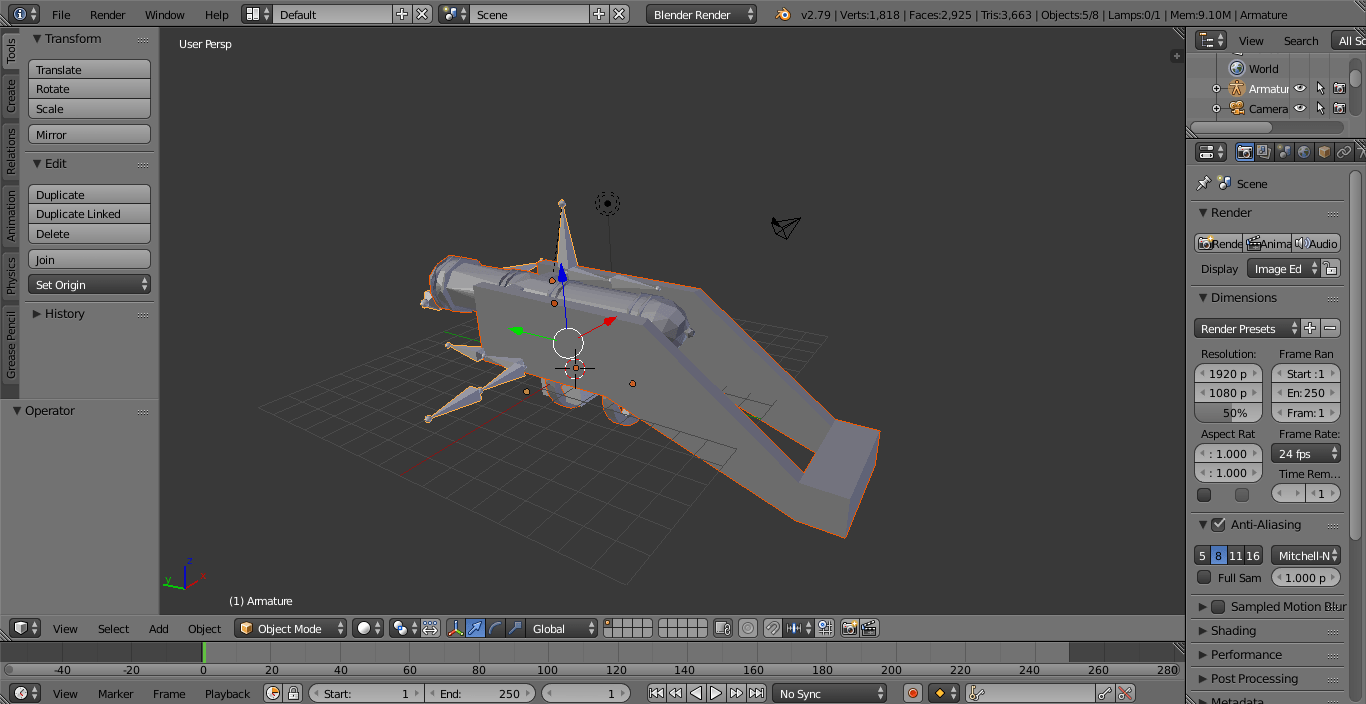1366x704 pixels.
Task: Toggle proportional editing in the 3D view header
Action: [749, 628]
